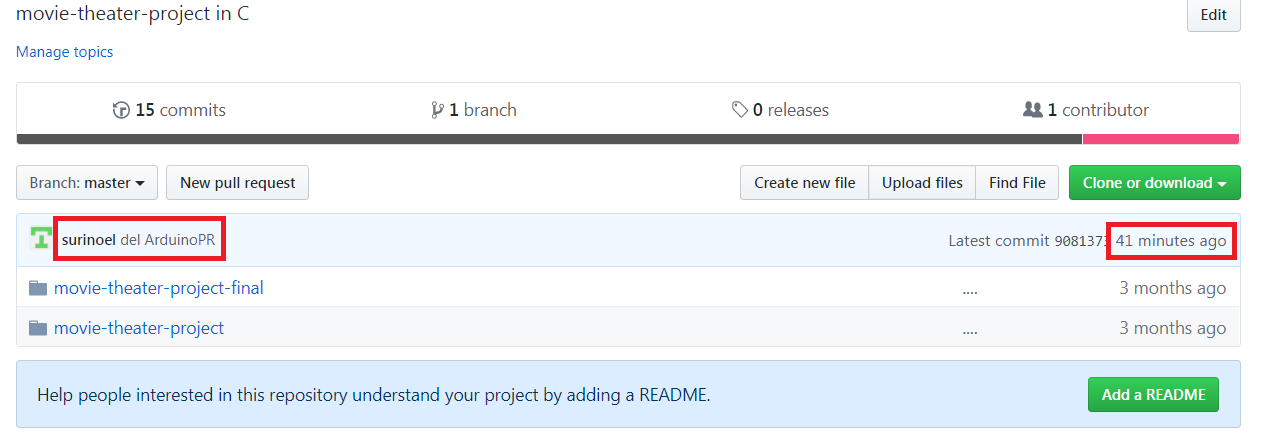Open the movie-theater-project-final folder
Screen dimensions: 1276x448
(159, 288)
